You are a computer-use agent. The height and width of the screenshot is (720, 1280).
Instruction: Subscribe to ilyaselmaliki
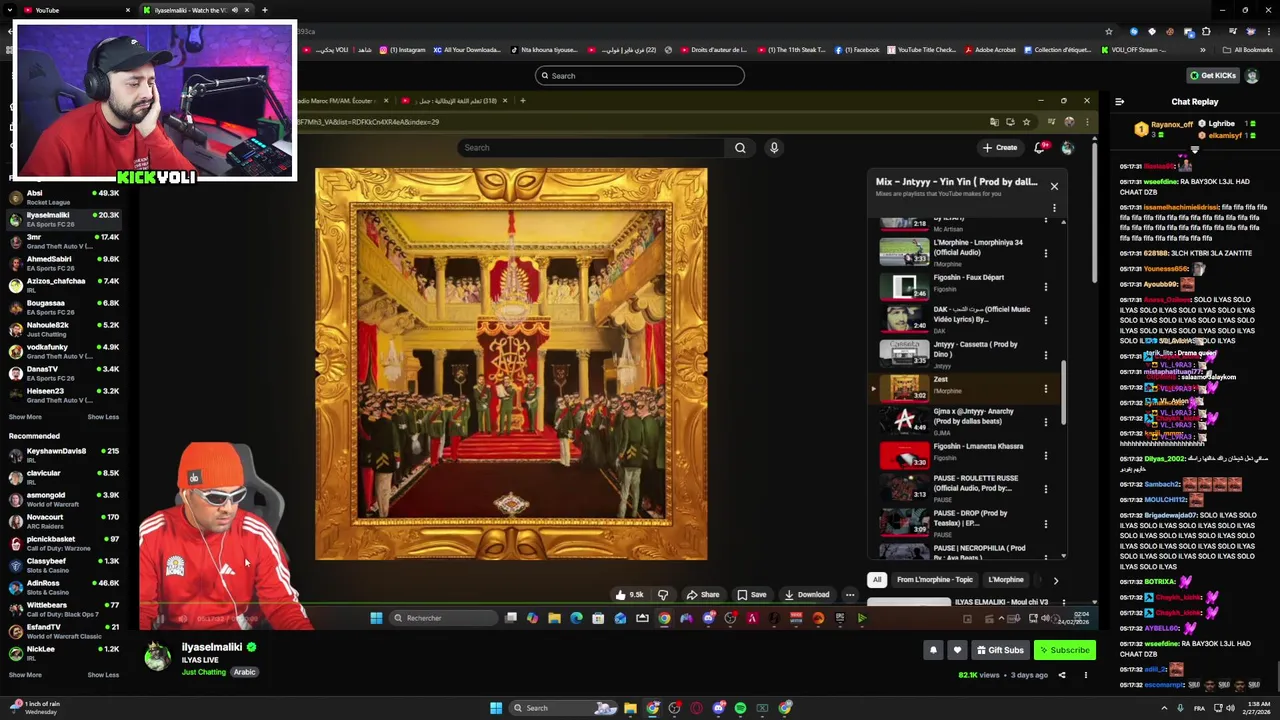click(1064, 650)
